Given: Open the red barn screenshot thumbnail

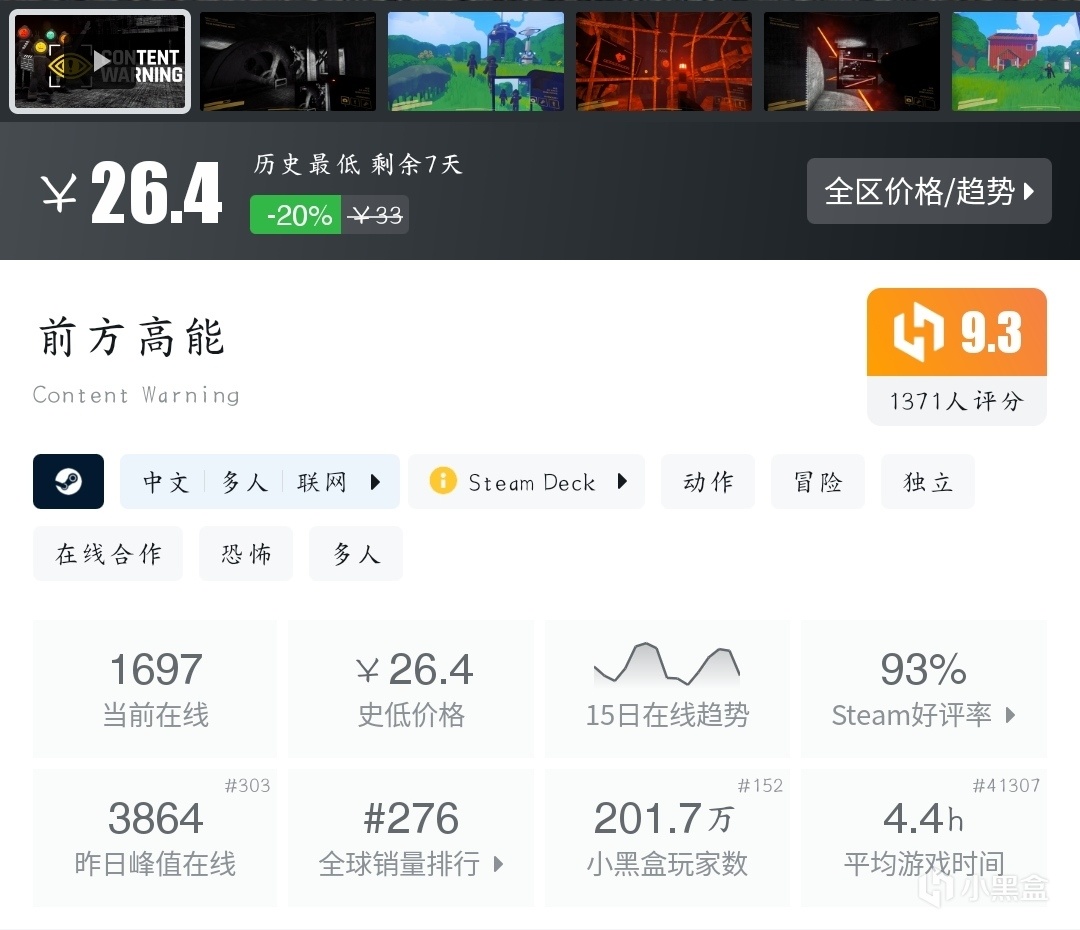Looking at the screenshot, I should pos(1016,61).
